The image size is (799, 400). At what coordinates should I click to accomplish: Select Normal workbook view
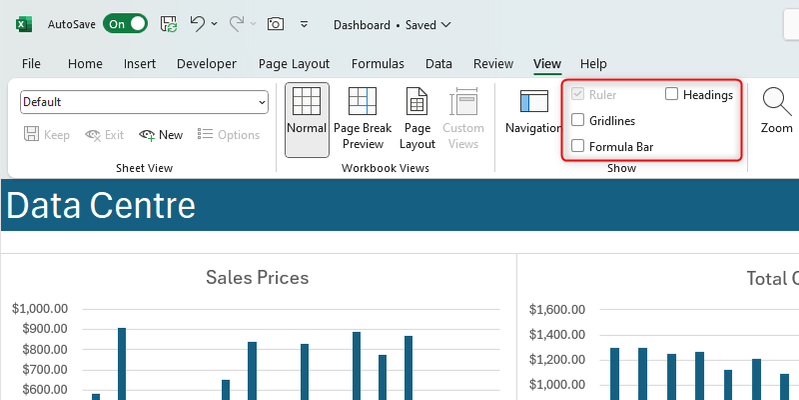click(307, 120)
